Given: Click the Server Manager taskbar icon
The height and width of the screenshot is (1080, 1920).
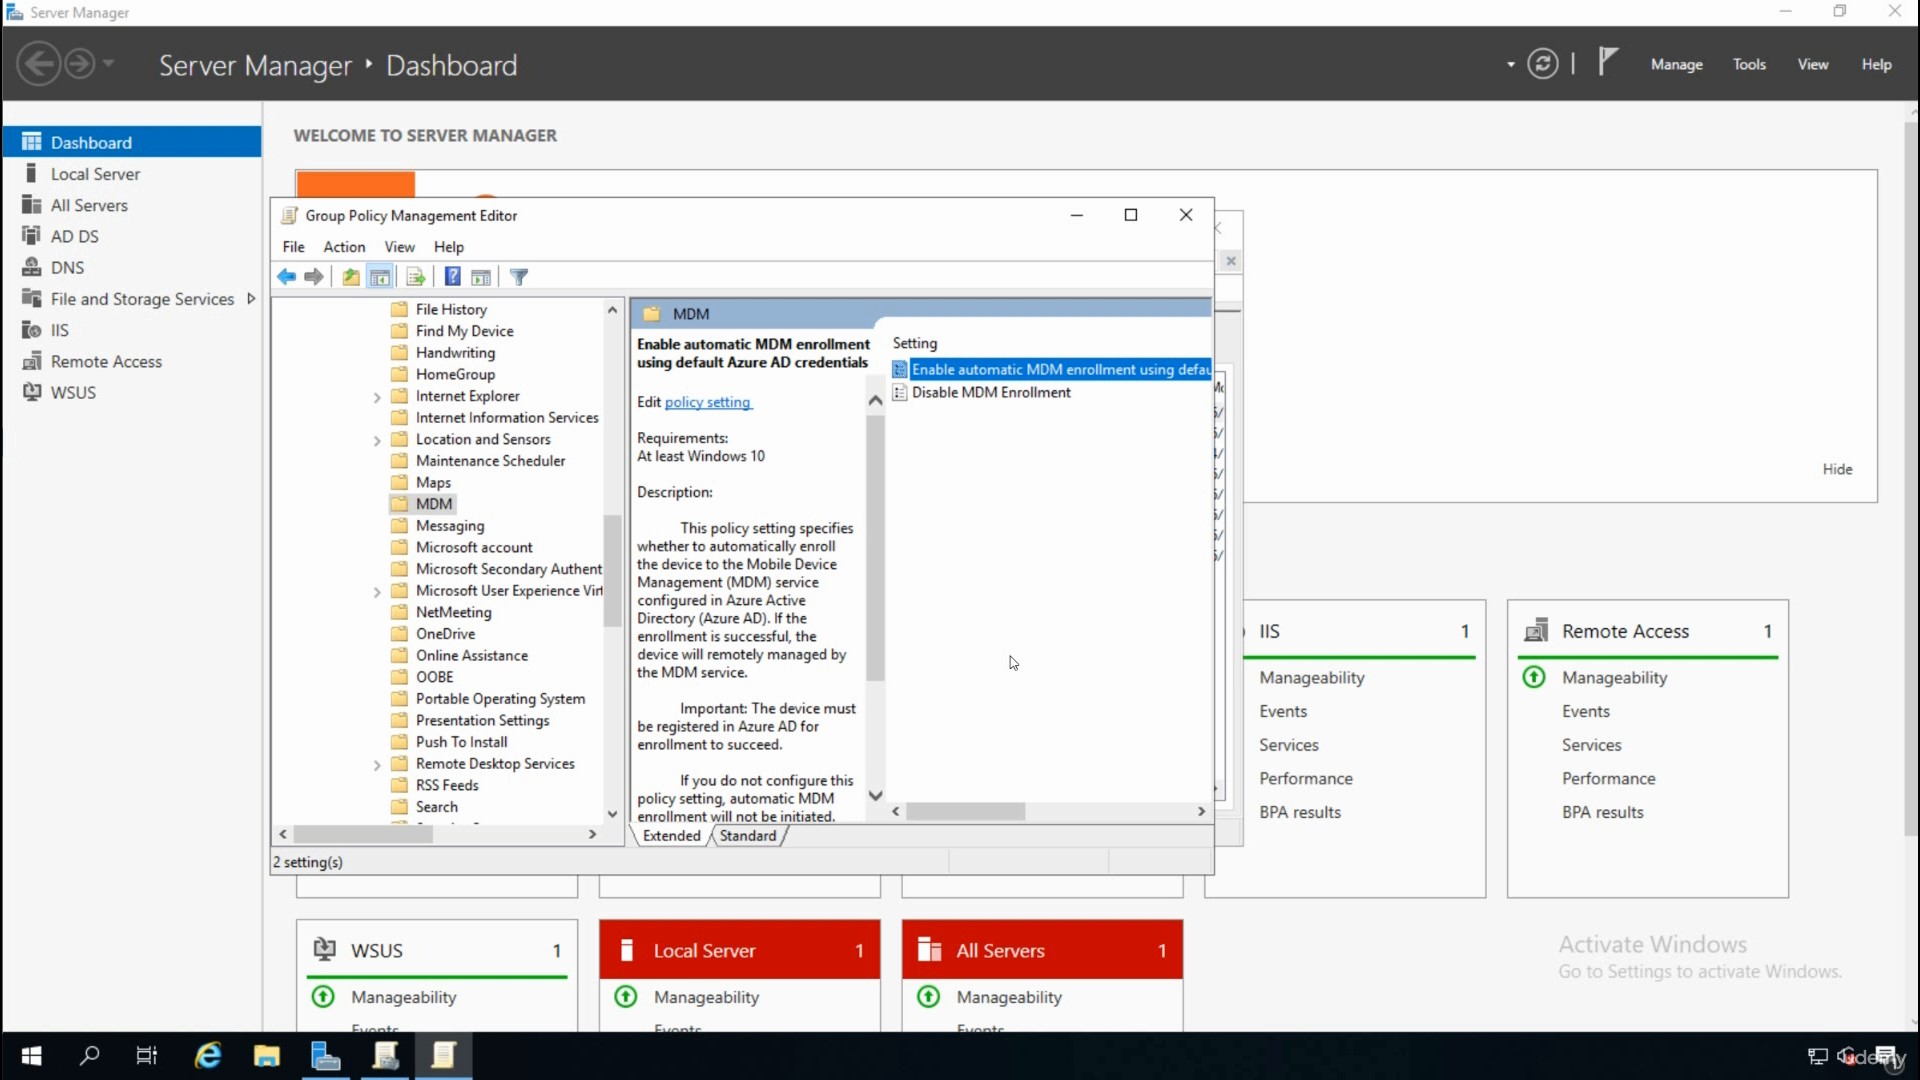Looking at the screenshot, I should (326, 1055).
